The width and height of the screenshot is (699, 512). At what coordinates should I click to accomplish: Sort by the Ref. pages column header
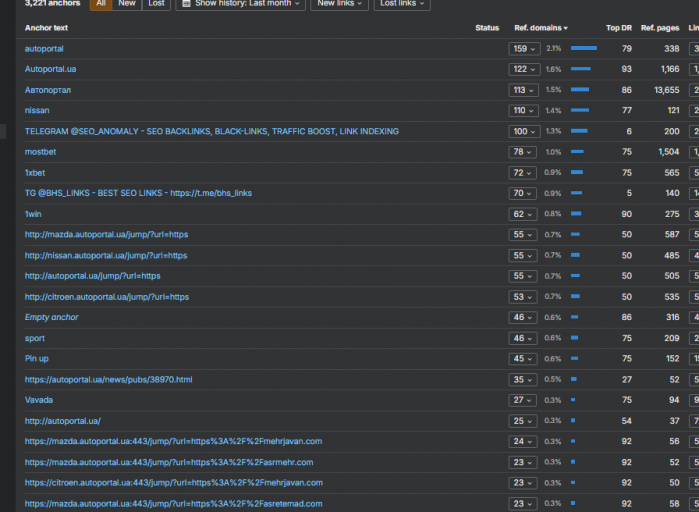(x=660, y=28)
